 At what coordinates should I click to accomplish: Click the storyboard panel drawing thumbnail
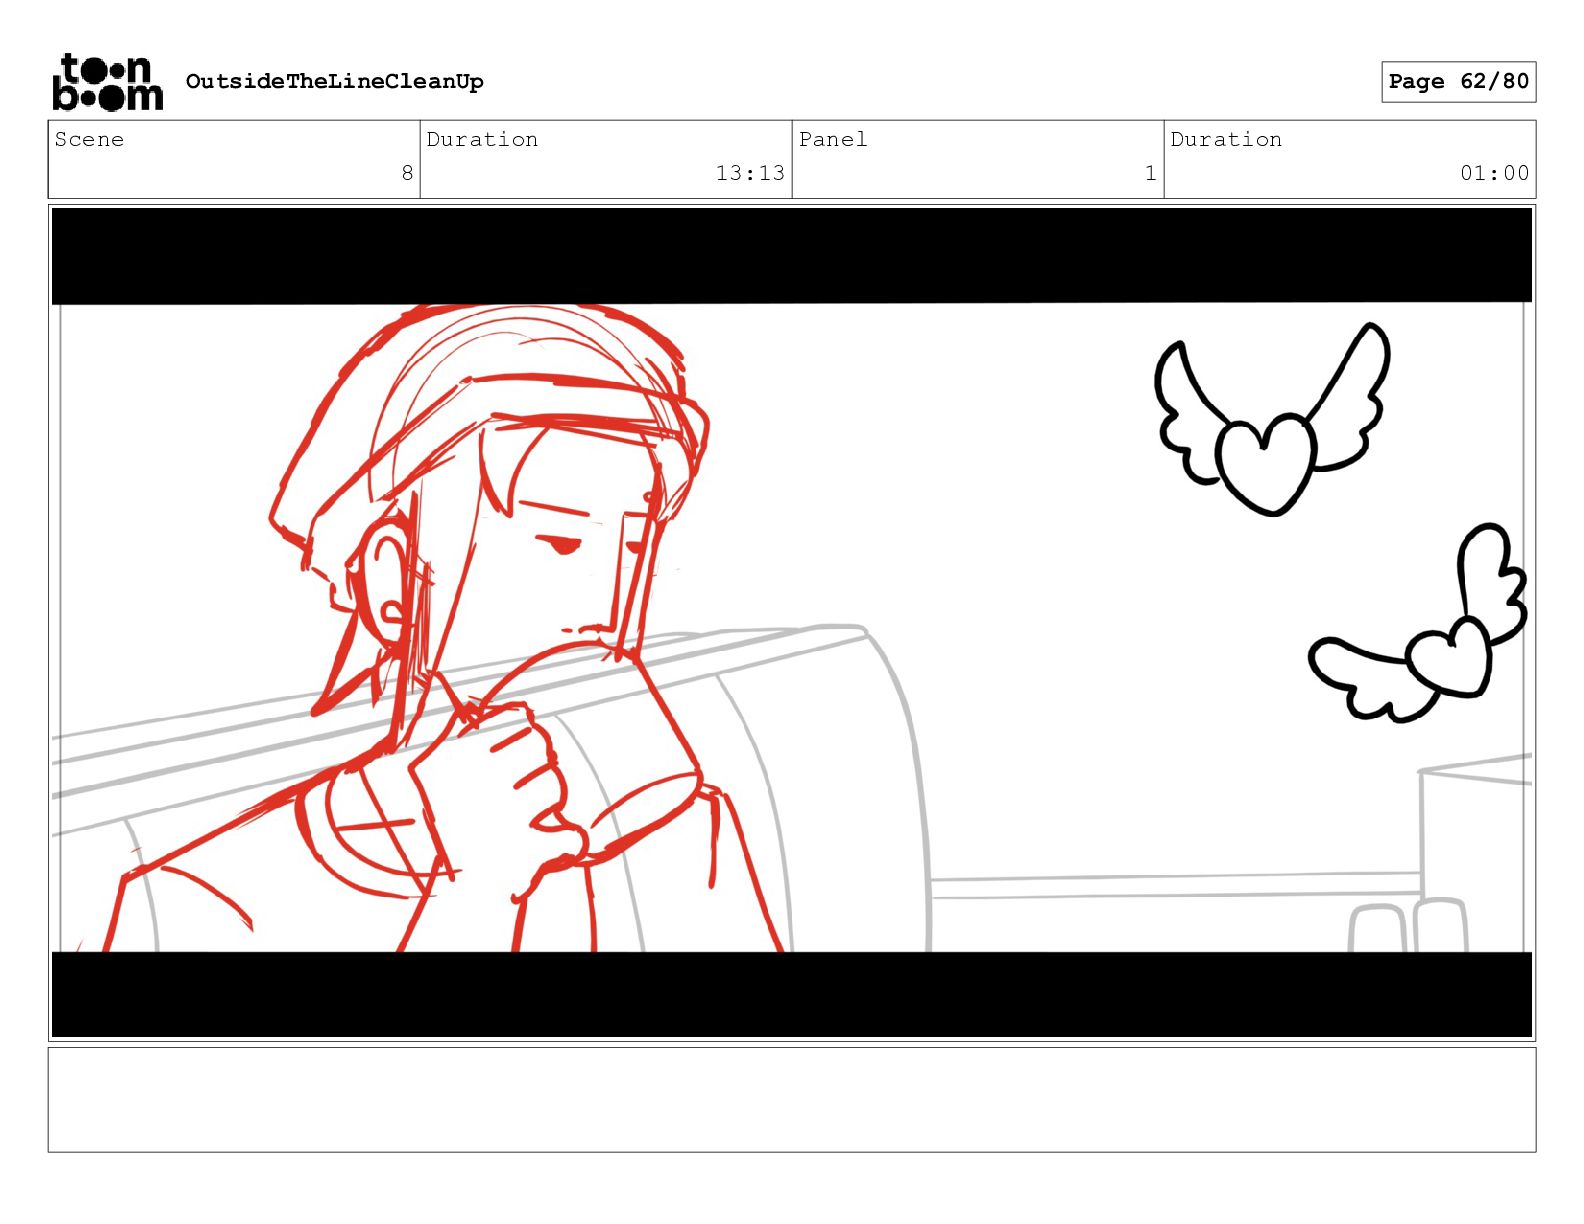[792, 623]
